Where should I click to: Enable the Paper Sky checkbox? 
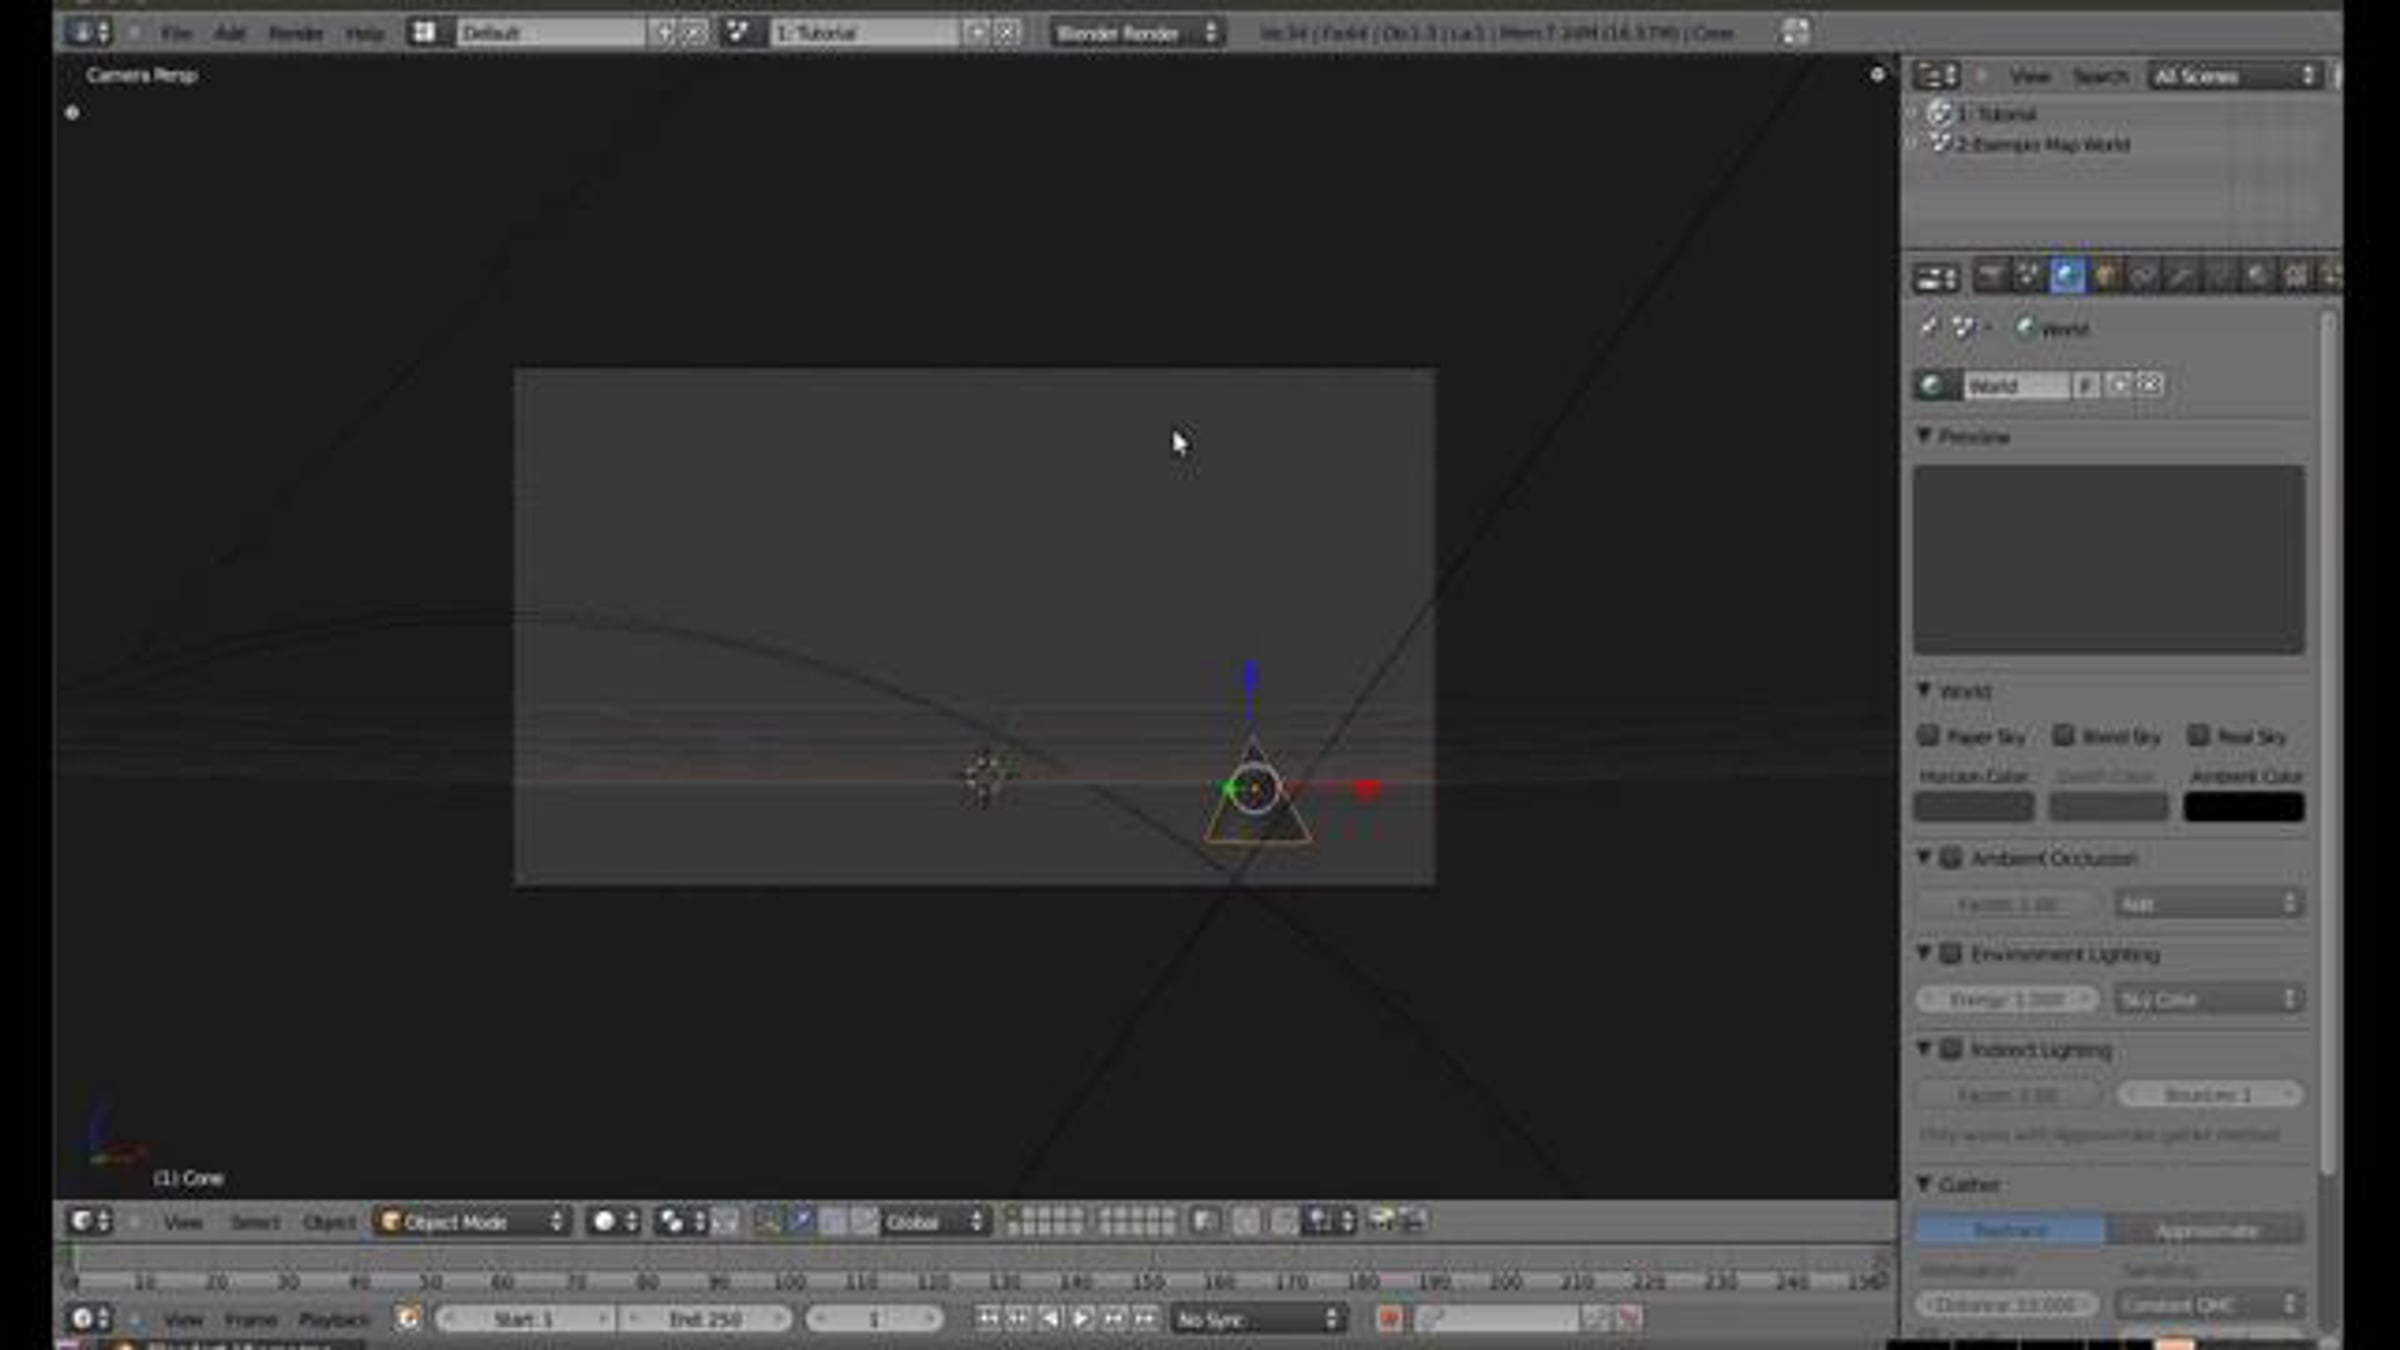point(1928,736)
